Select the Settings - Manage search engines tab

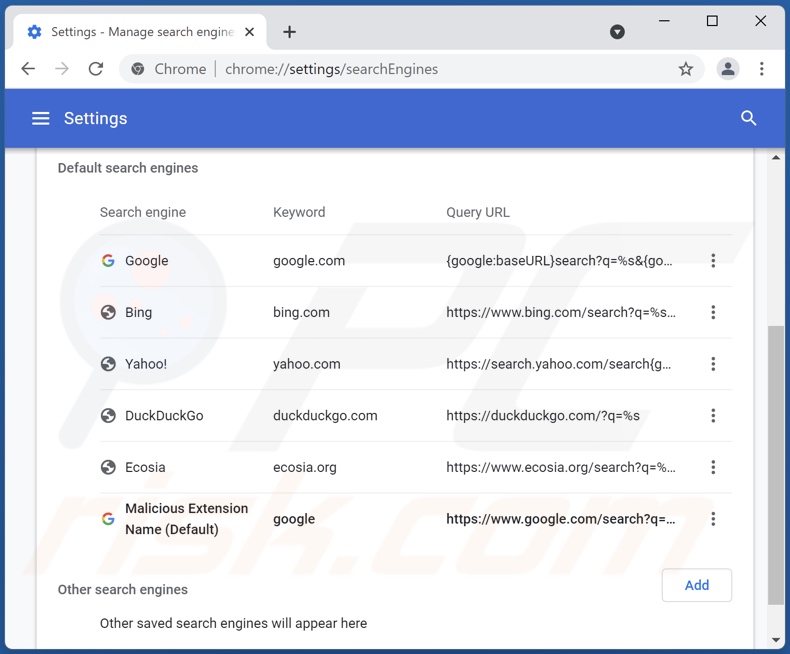(140, 32)
